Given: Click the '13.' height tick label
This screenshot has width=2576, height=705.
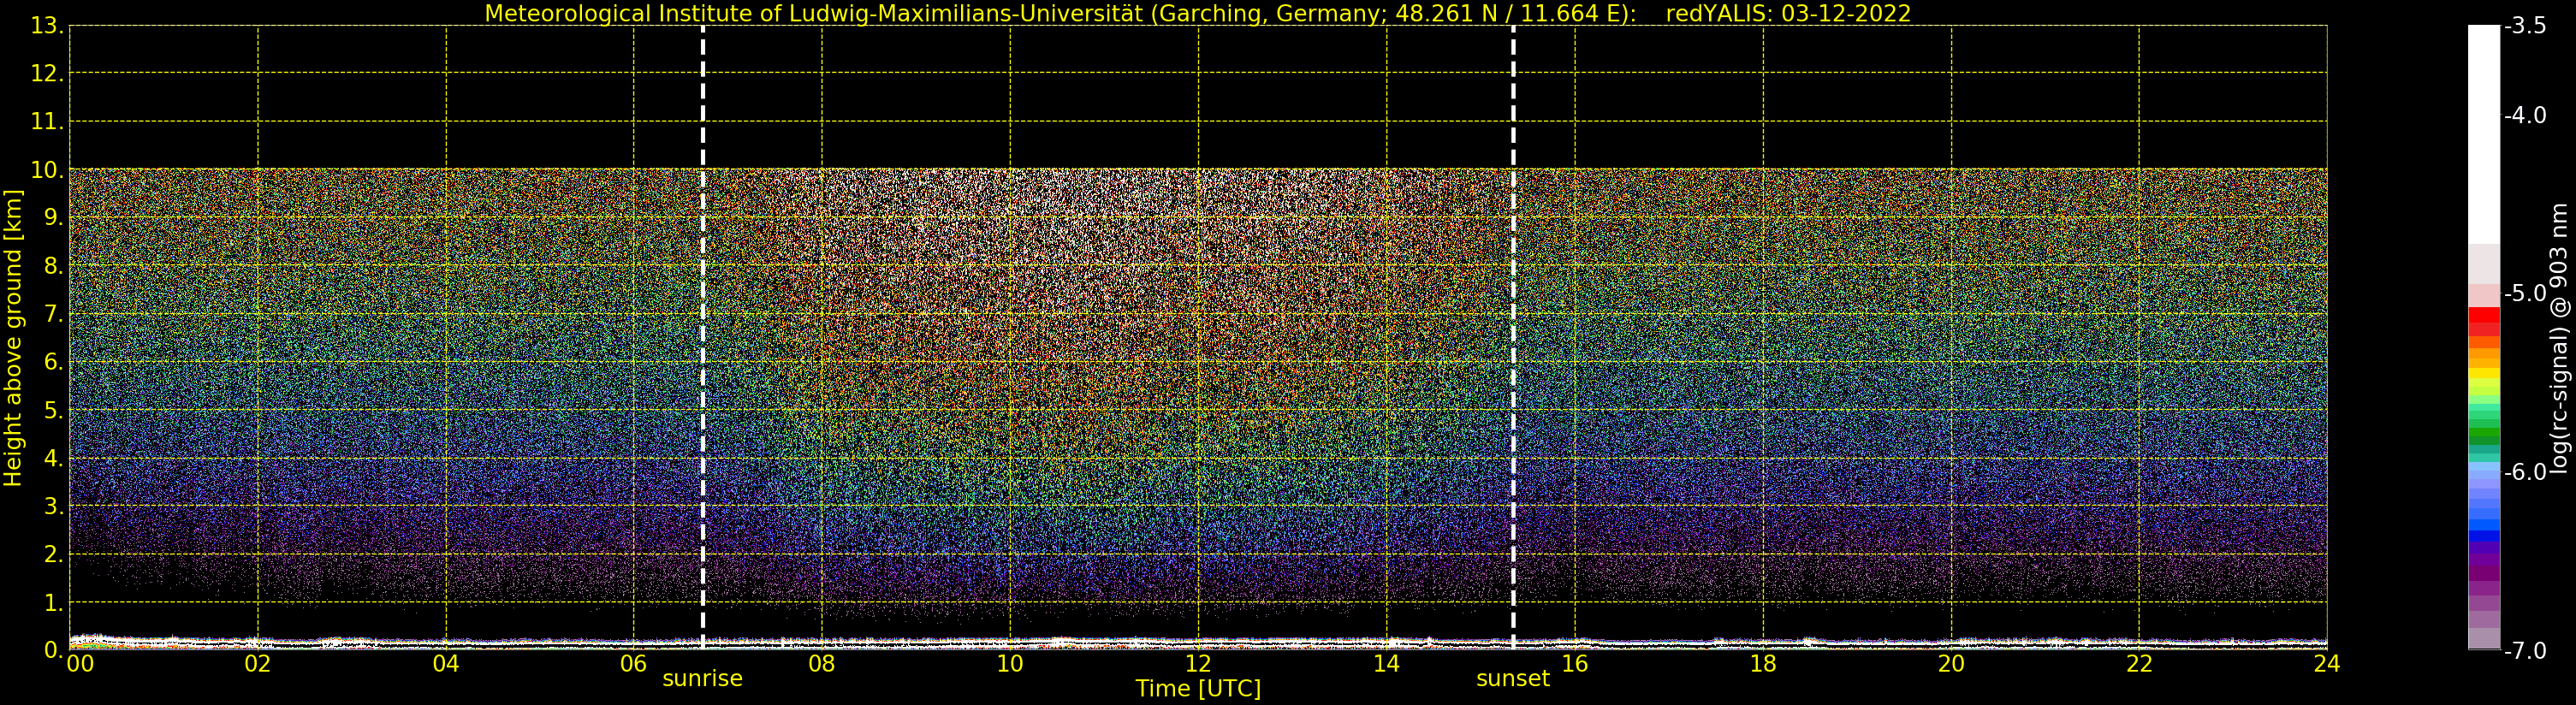Looking at the screenshot, I should [x=48, y=26].
